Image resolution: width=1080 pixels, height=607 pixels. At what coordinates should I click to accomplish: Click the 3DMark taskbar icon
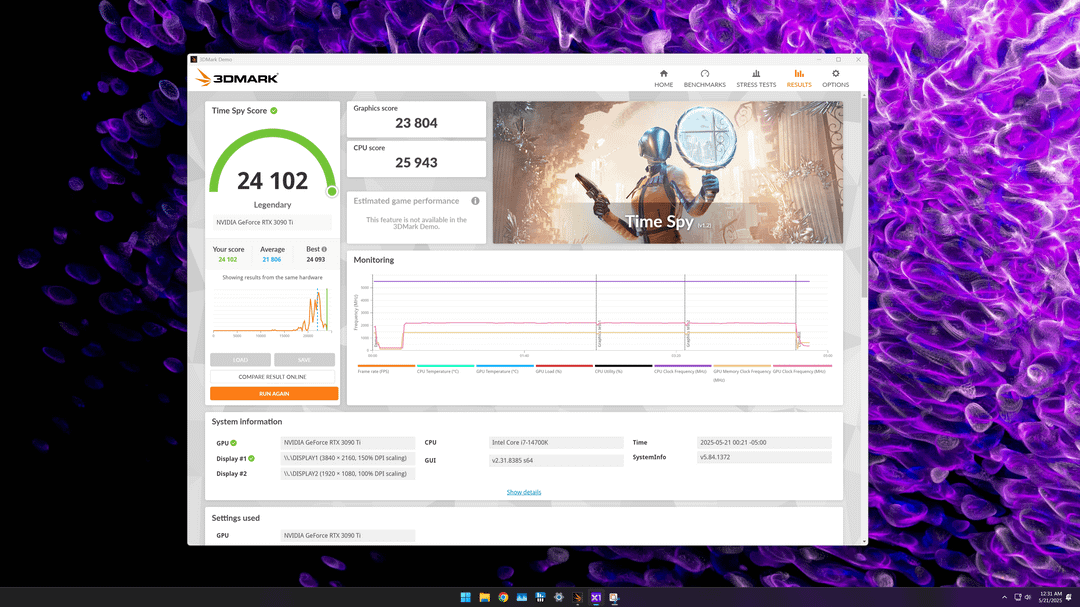pyautogui.click(x=577, y=597)
